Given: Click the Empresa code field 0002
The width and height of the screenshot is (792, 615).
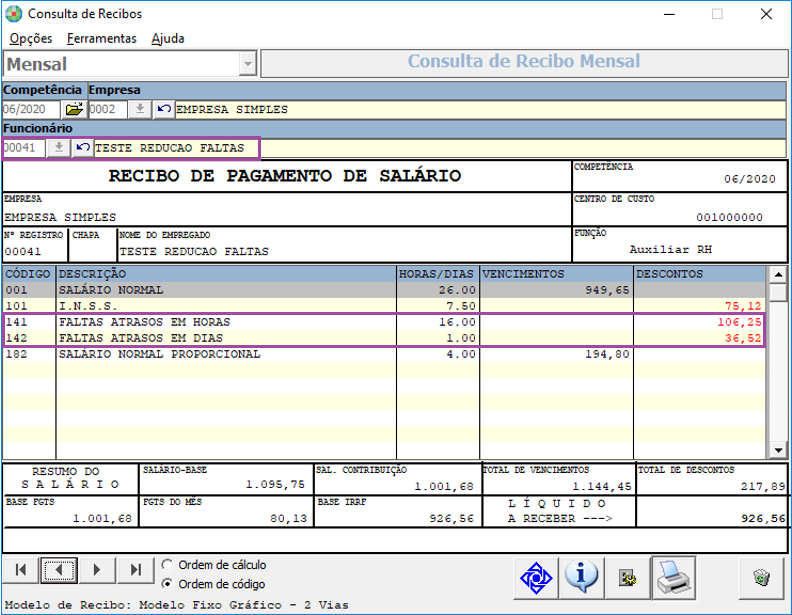Looking at the screenshot, I should (x=108, y=109).
